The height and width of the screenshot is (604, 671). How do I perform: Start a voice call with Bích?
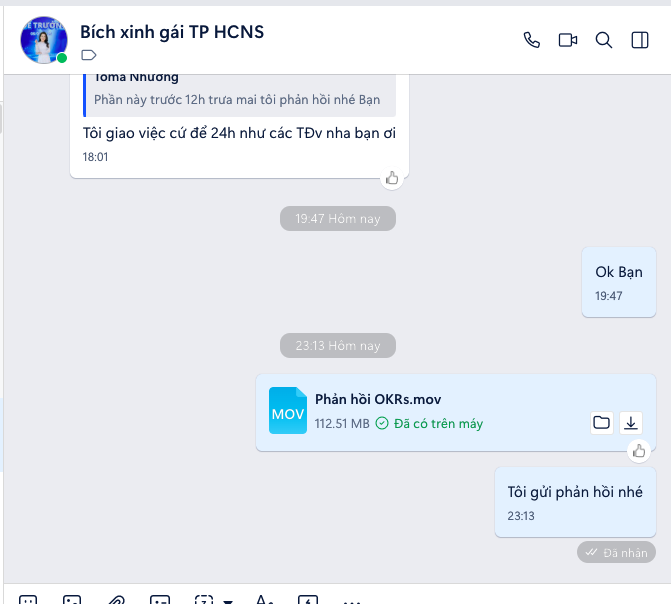pyautogui.click(x=531, y=40)
